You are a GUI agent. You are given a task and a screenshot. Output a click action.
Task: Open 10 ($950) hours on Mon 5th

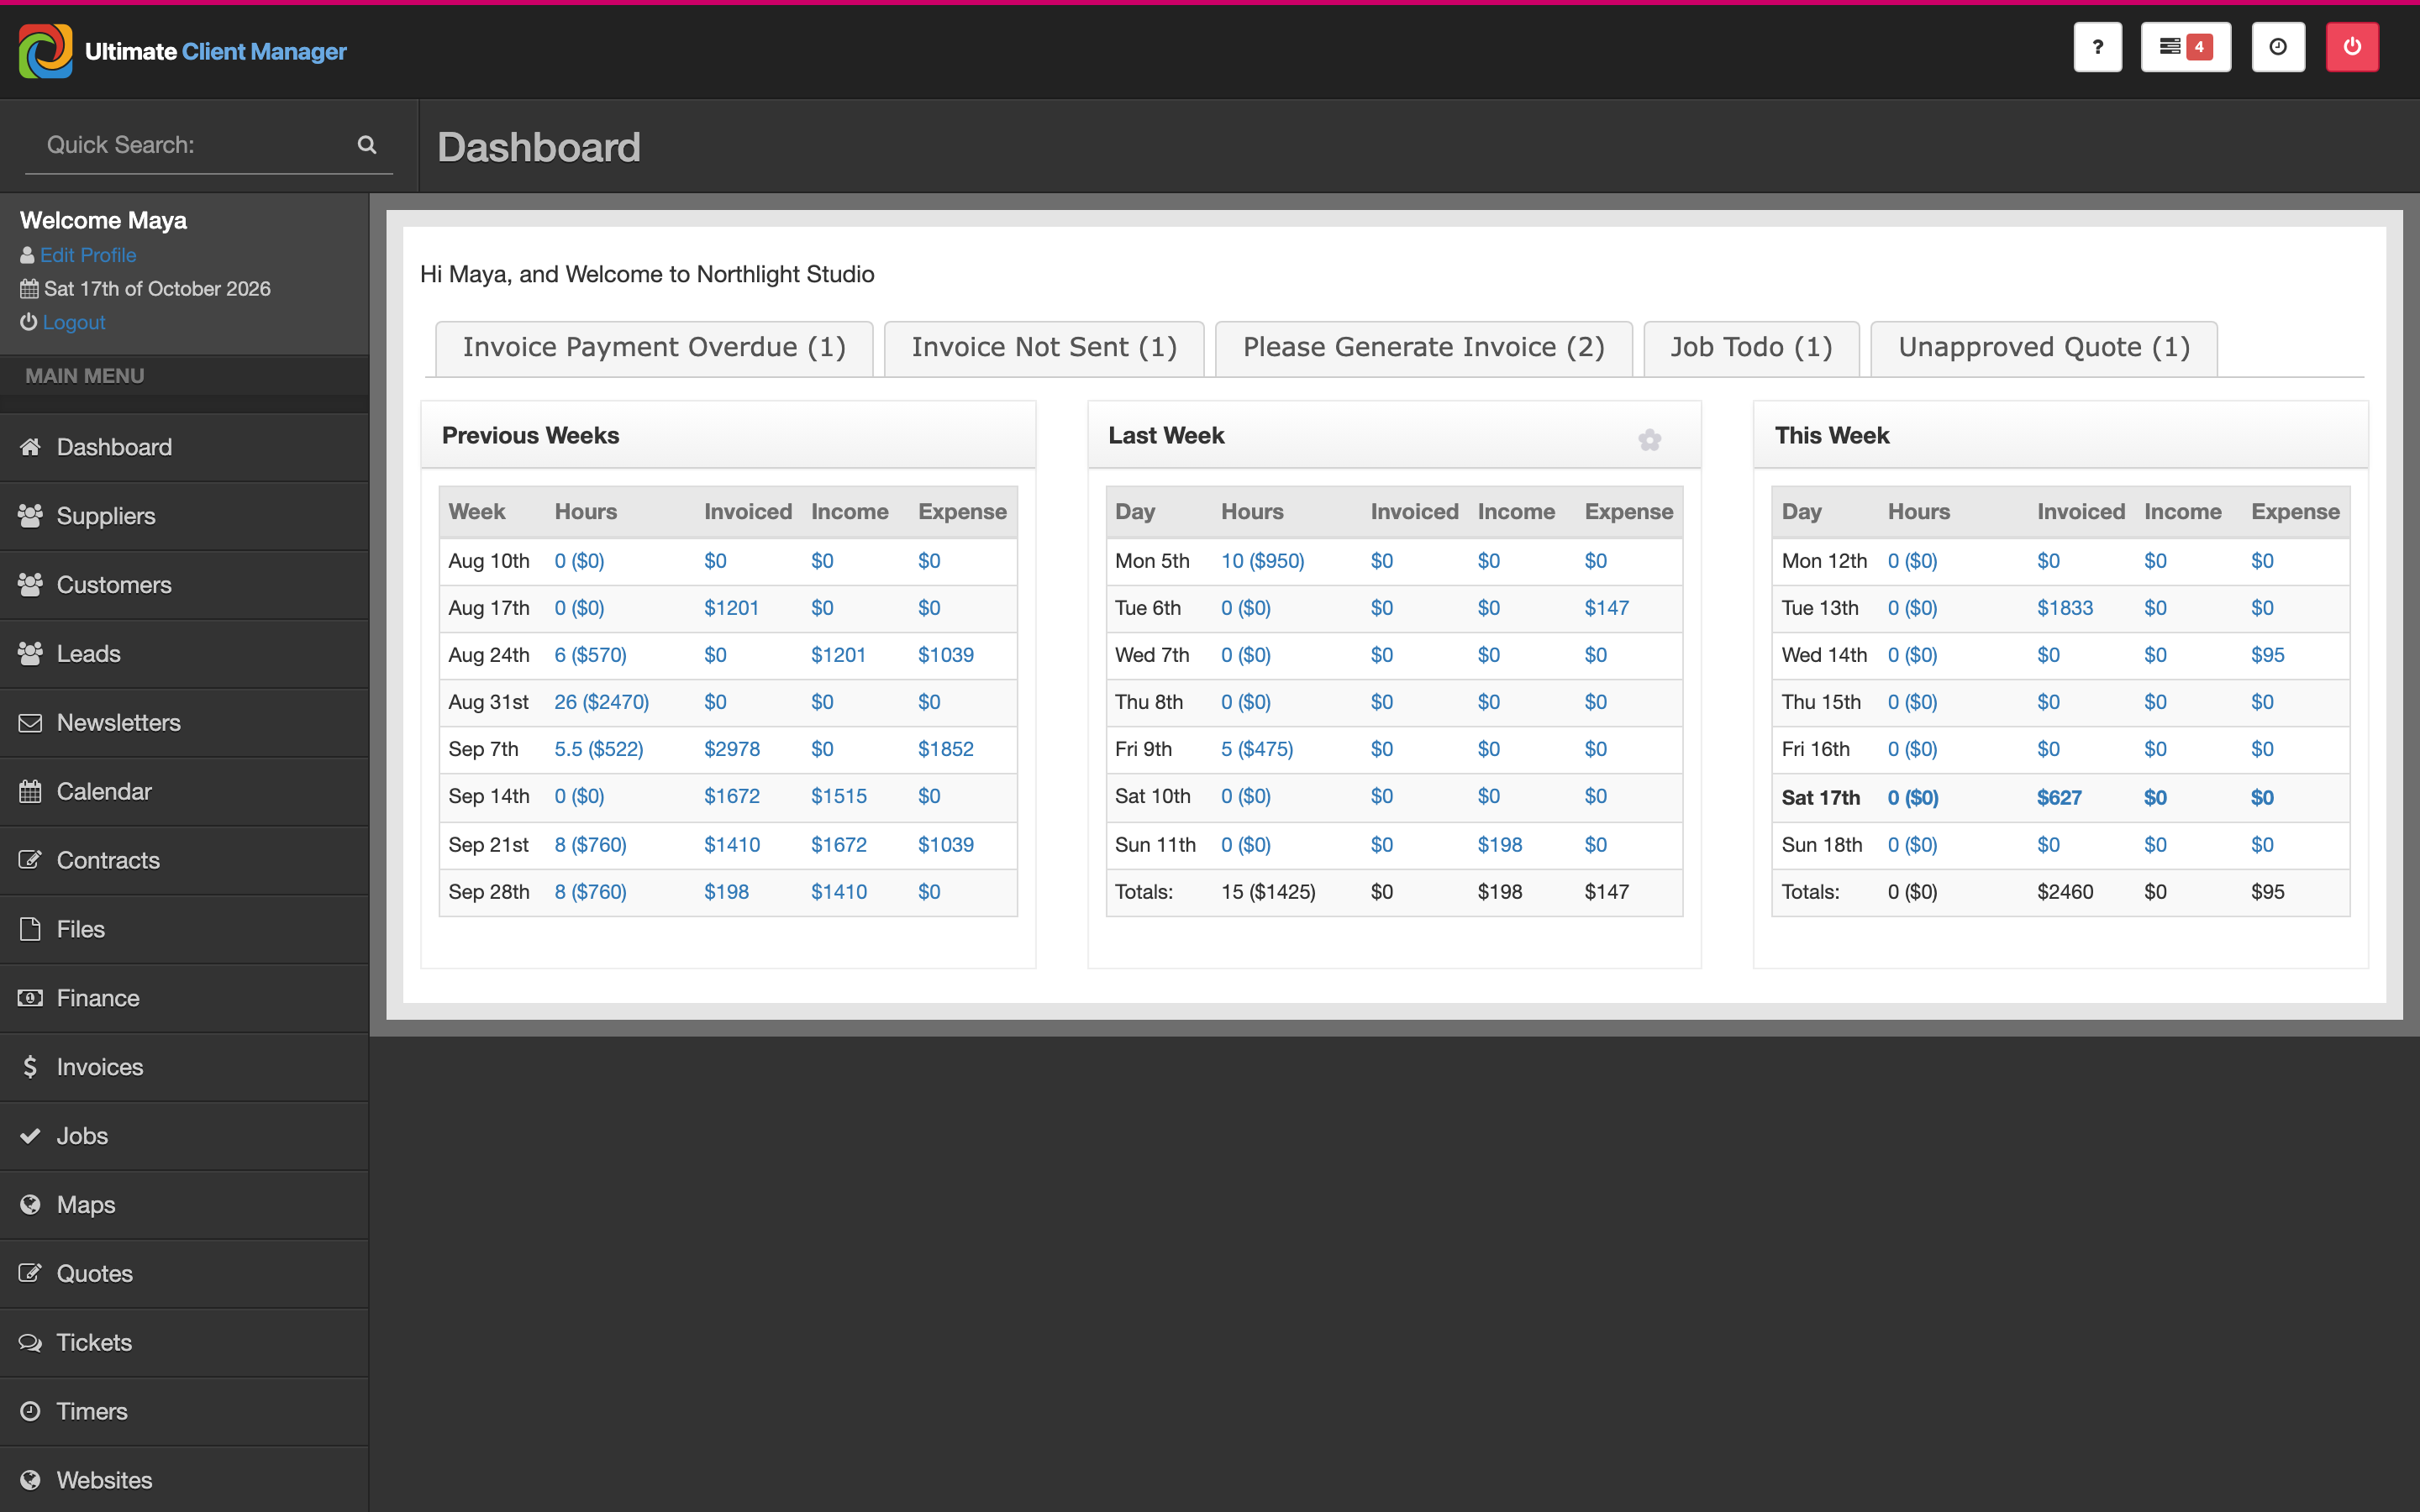click(1262, 561)
